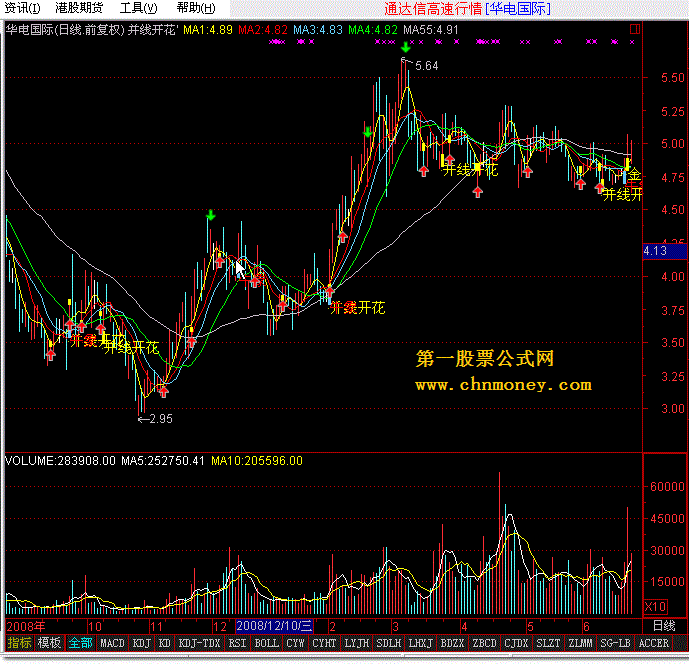The width and height of the screenshot is (689, 664).
Task: Click the red window-layout icon at chart top-right
Action: (x=635, y=29)
